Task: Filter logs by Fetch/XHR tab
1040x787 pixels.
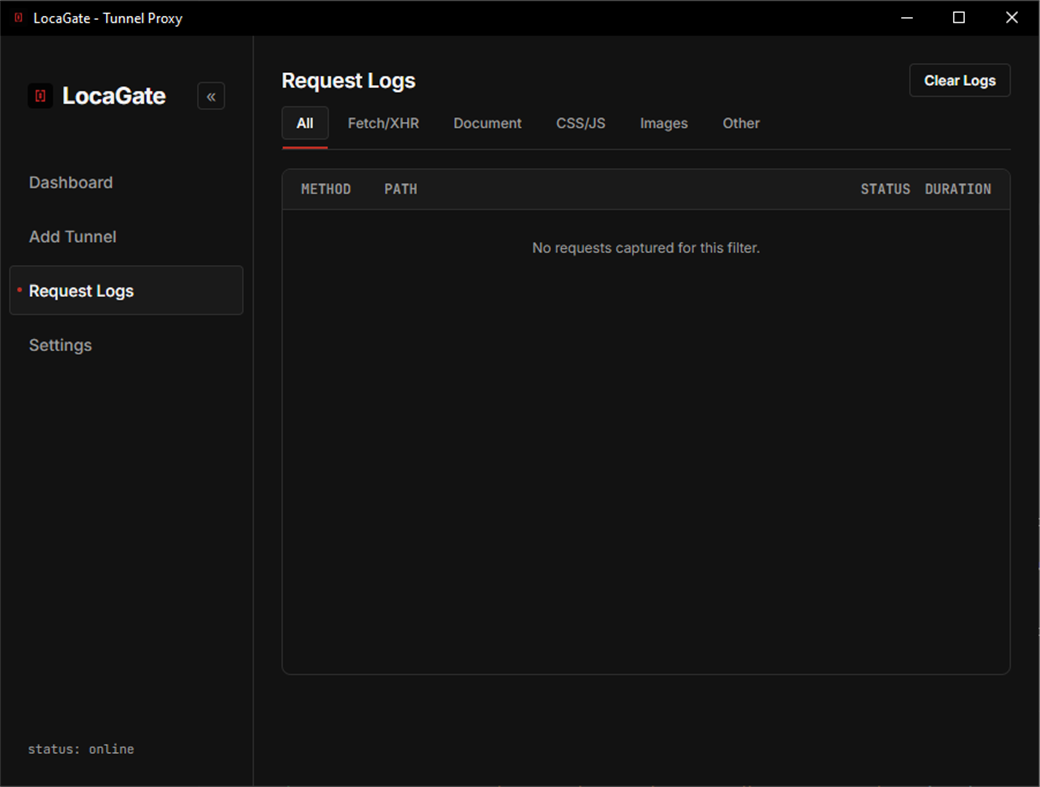Action: 383,123
